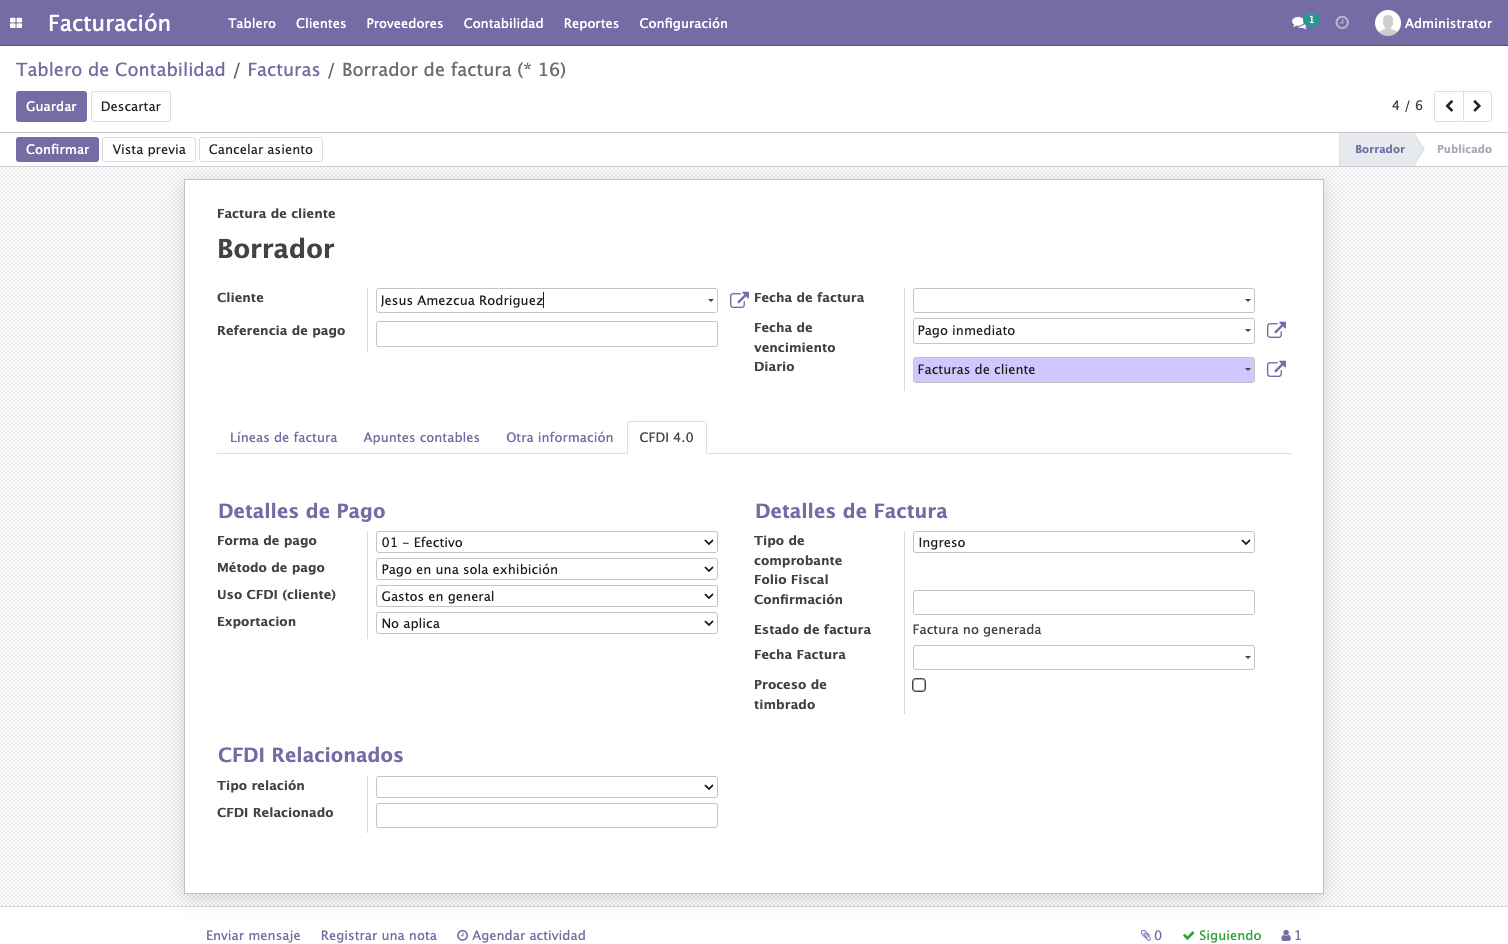This screenshot has width=1508, height=944.
Task: Open external link for payment terms
Action: [1276, 330]
